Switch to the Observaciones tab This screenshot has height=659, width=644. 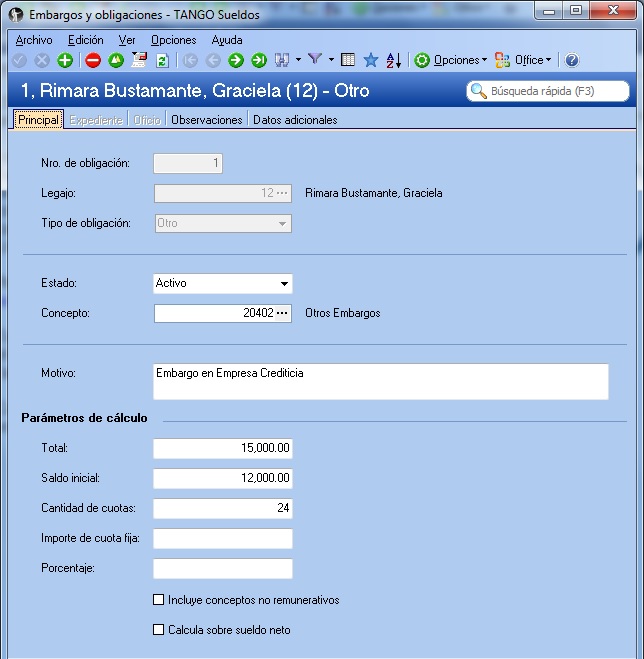(x=207, y=120)
